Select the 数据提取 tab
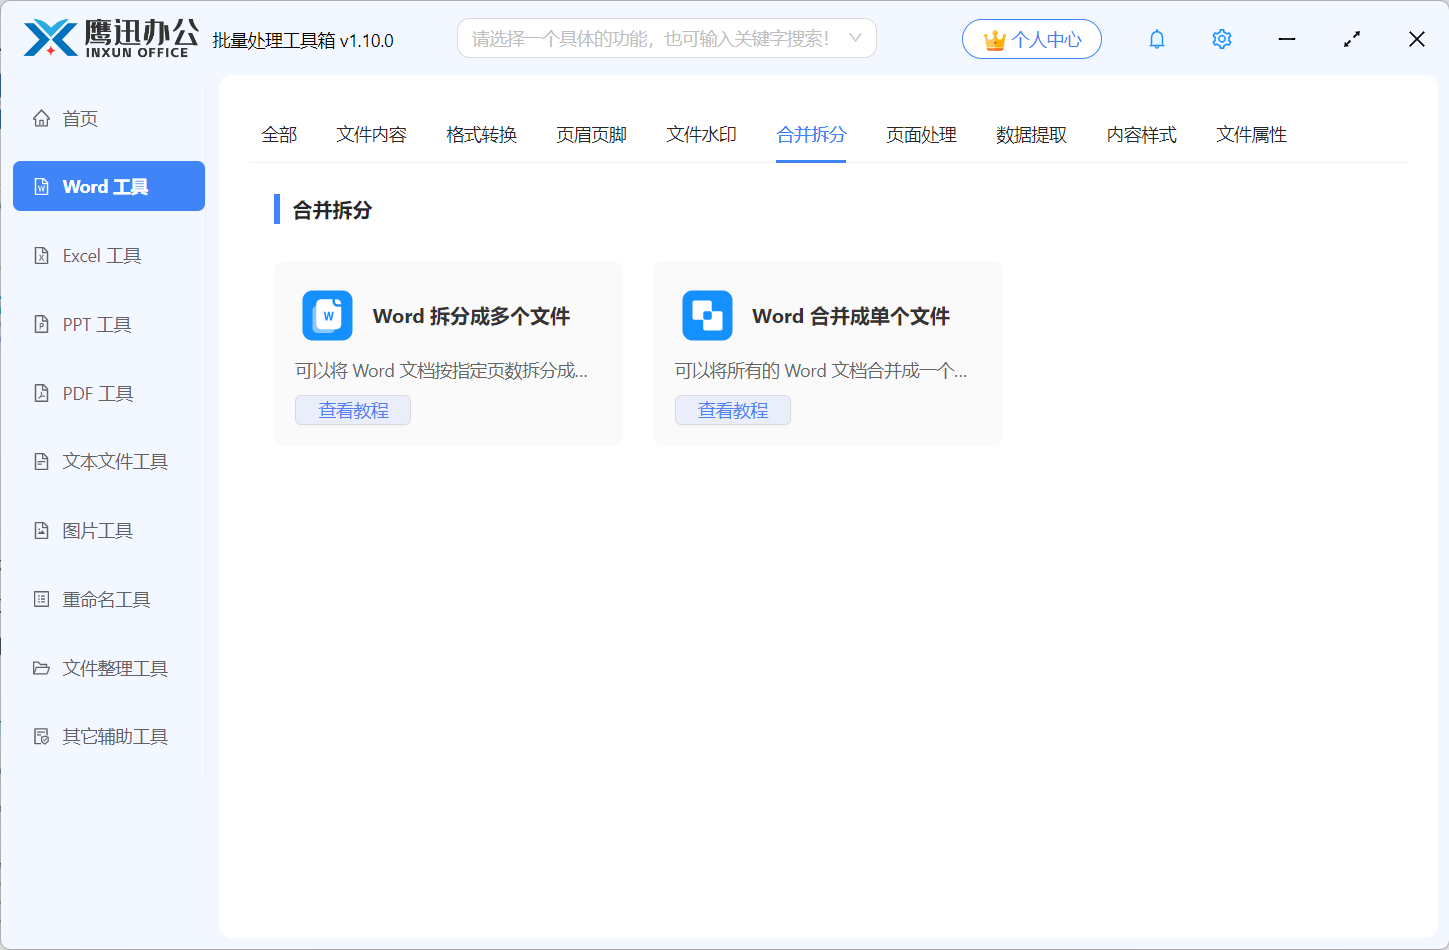This screenshot has height=950, width=1449. click(x=1031, y=134)
